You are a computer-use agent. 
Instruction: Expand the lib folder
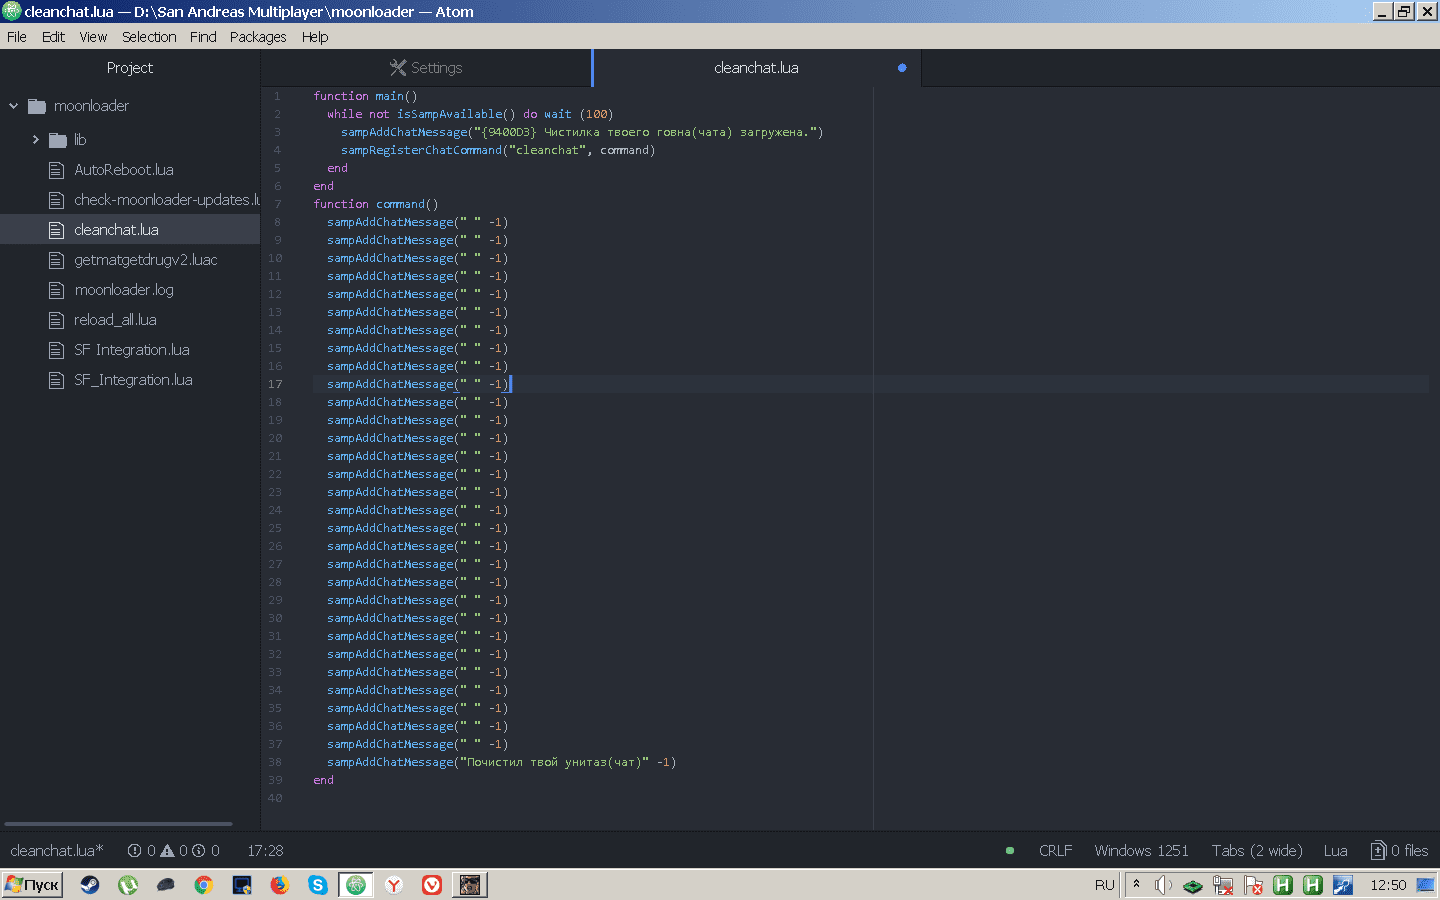pyautogui.click(x=36, y=140)
